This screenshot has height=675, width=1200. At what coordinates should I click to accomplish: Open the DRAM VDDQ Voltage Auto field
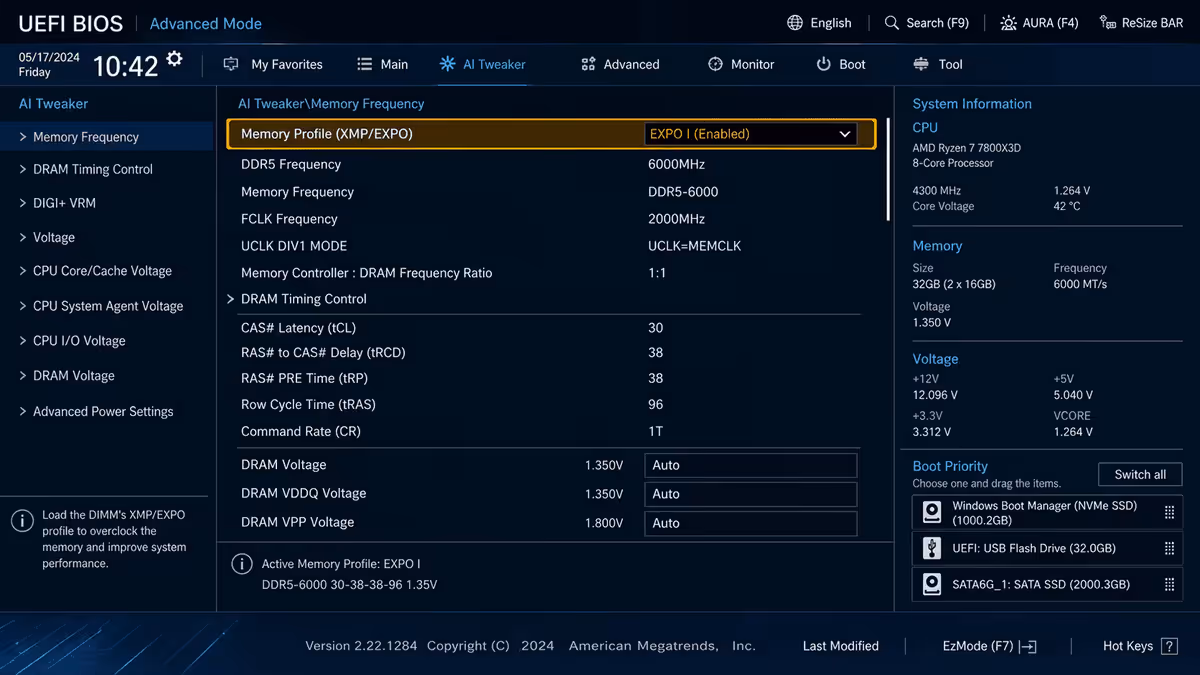750,494
